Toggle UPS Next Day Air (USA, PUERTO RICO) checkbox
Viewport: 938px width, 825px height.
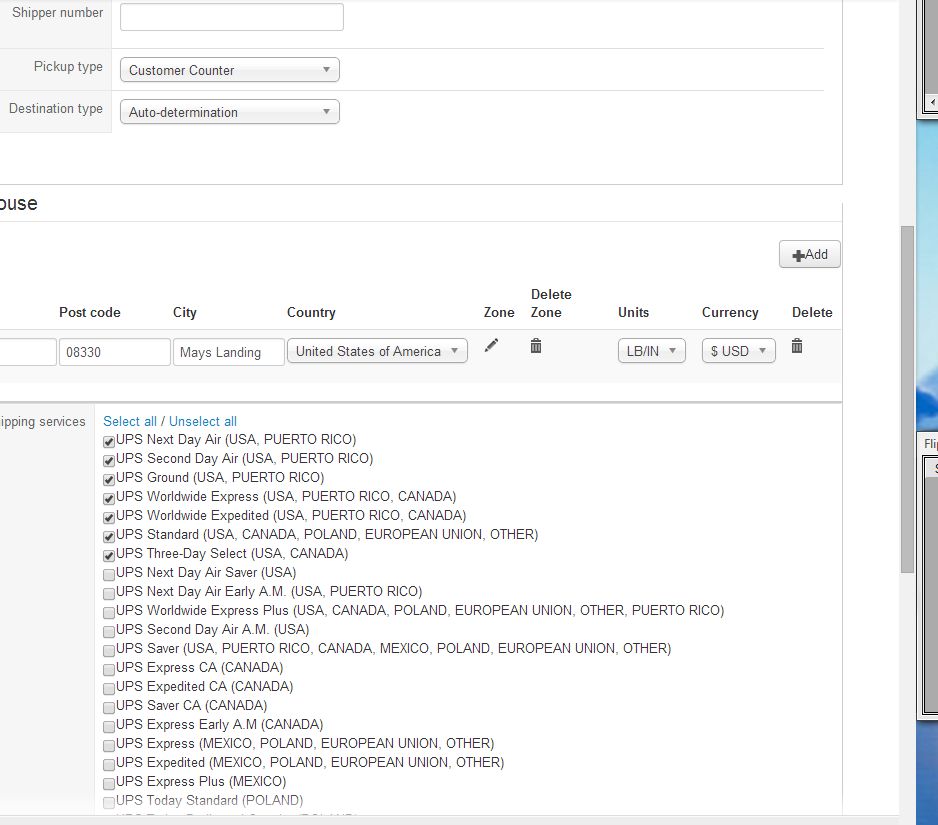click(x=109, y=442)
